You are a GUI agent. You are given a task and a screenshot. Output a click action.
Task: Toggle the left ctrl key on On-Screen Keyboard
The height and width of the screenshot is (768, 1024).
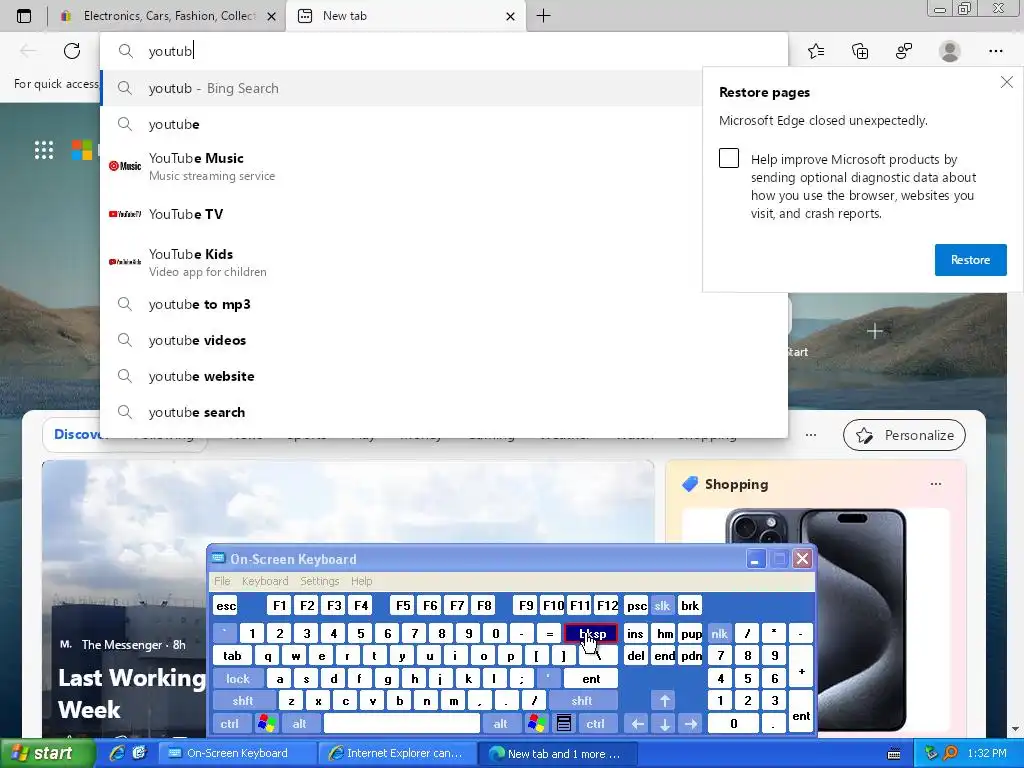click(x=230, y=724)
